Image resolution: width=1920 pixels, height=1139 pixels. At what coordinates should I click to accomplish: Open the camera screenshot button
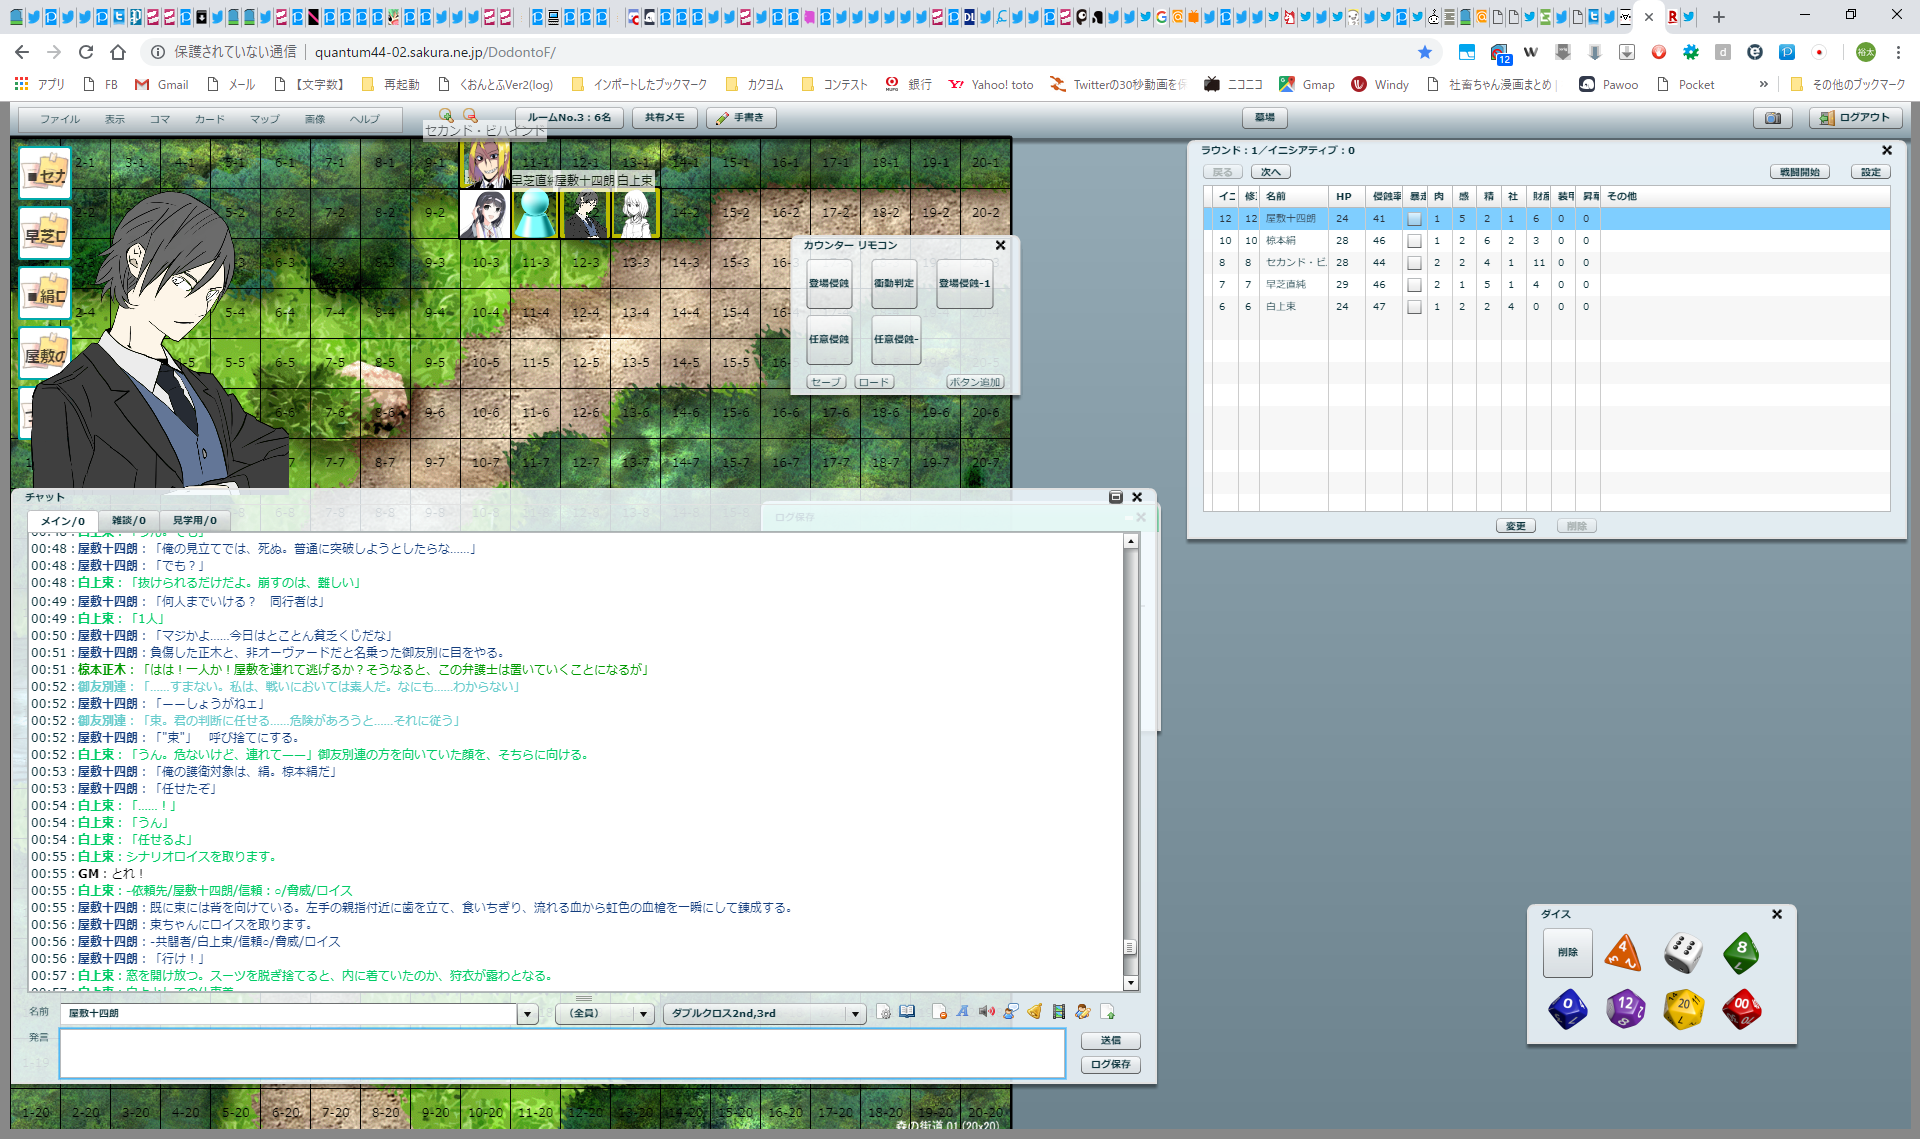click(1773, 118)
